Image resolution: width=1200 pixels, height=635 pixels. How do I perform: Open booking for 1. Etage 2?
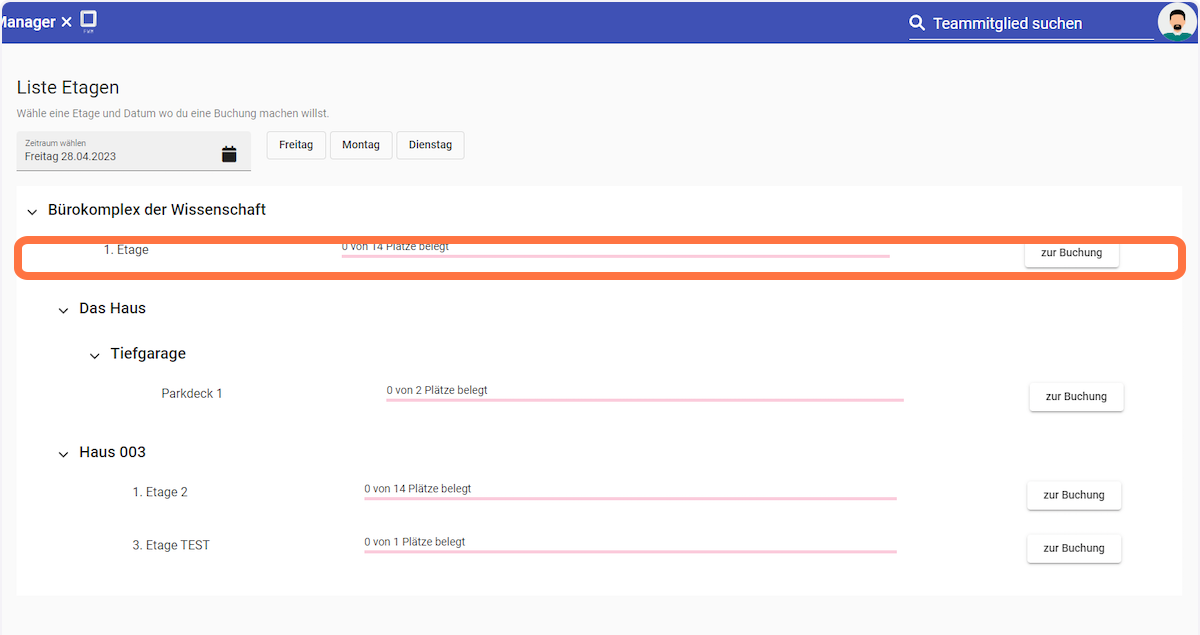pos(1073,495)
